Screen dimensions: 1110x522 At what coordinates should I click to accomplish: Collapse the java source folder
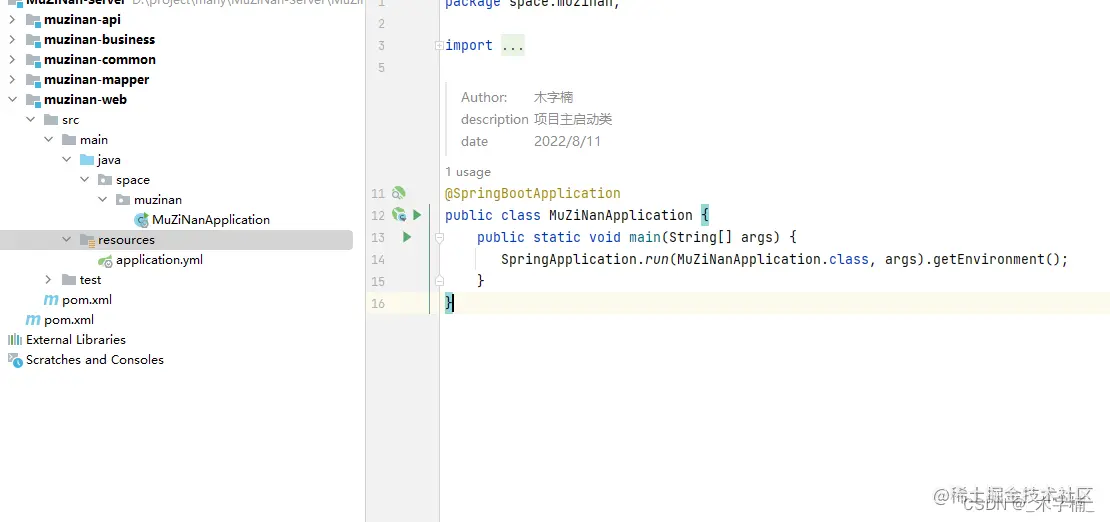(x=67, y=159)
